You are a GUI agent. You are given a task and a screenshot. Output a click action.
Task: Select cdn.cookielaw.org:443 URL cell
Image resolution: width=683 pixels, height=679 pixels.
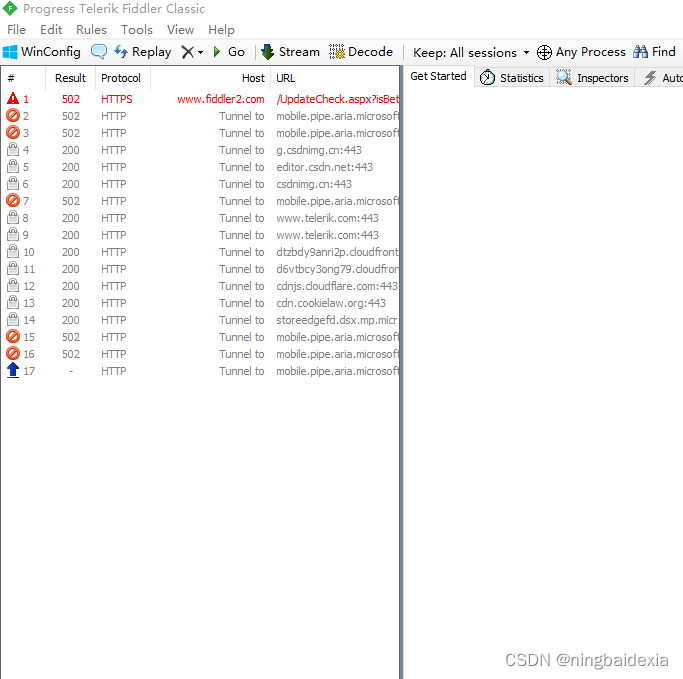(331, 303)
